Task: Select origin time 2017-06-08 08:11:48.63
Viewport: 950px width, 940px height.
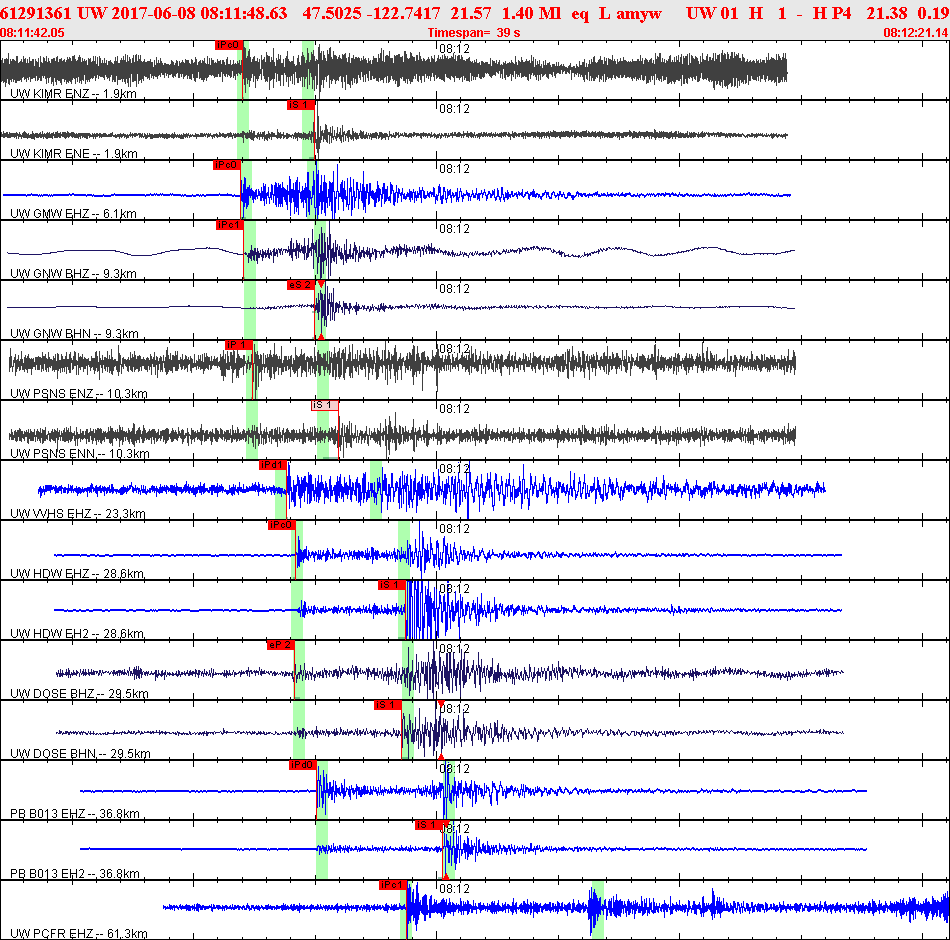Action: (x=199, y=13)
